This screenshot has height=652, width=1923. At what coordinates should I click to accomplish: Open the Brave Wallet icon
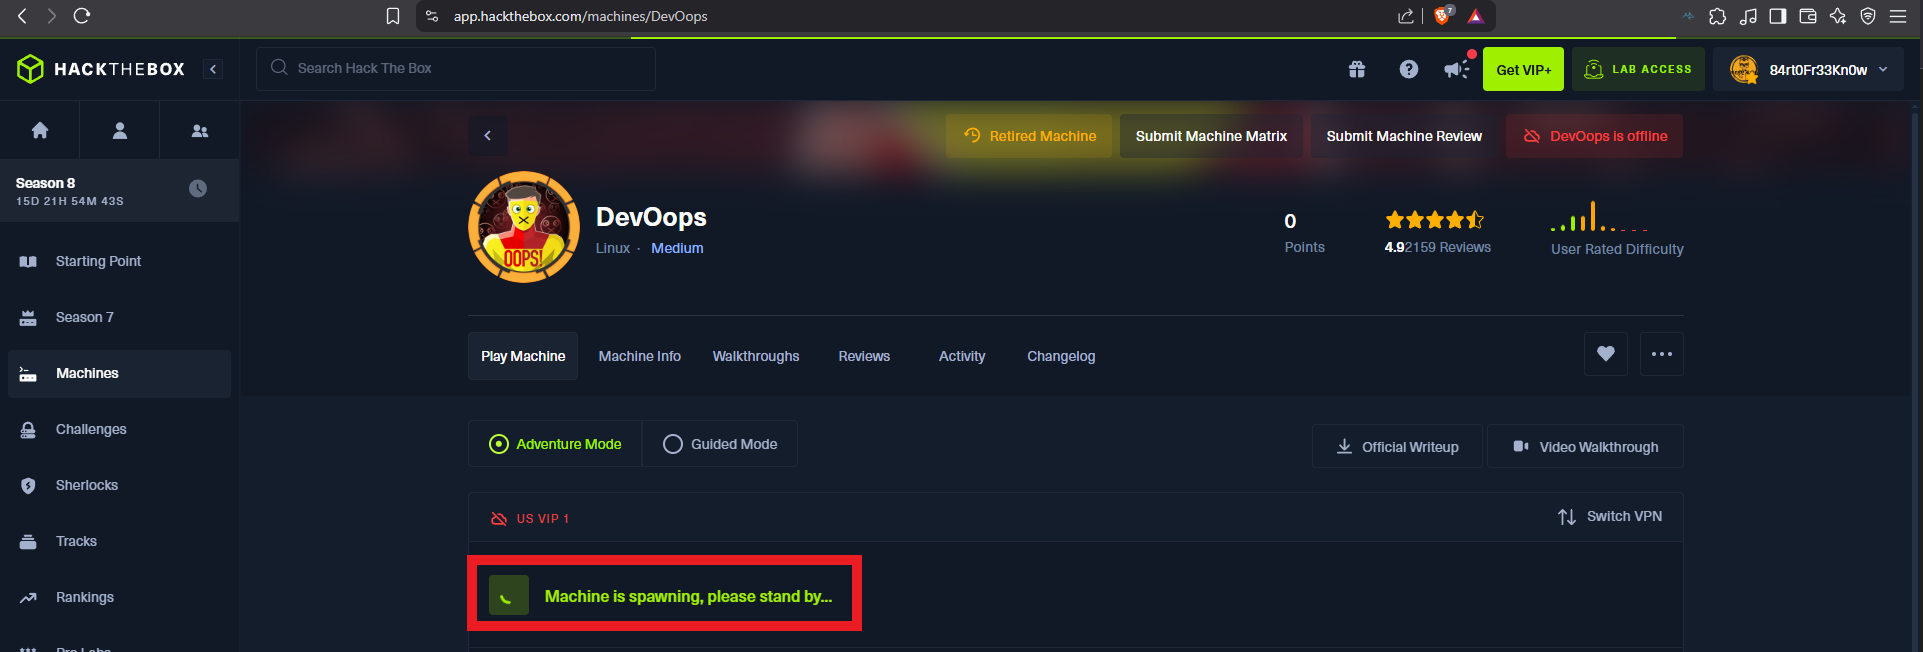coord(1808,16)
